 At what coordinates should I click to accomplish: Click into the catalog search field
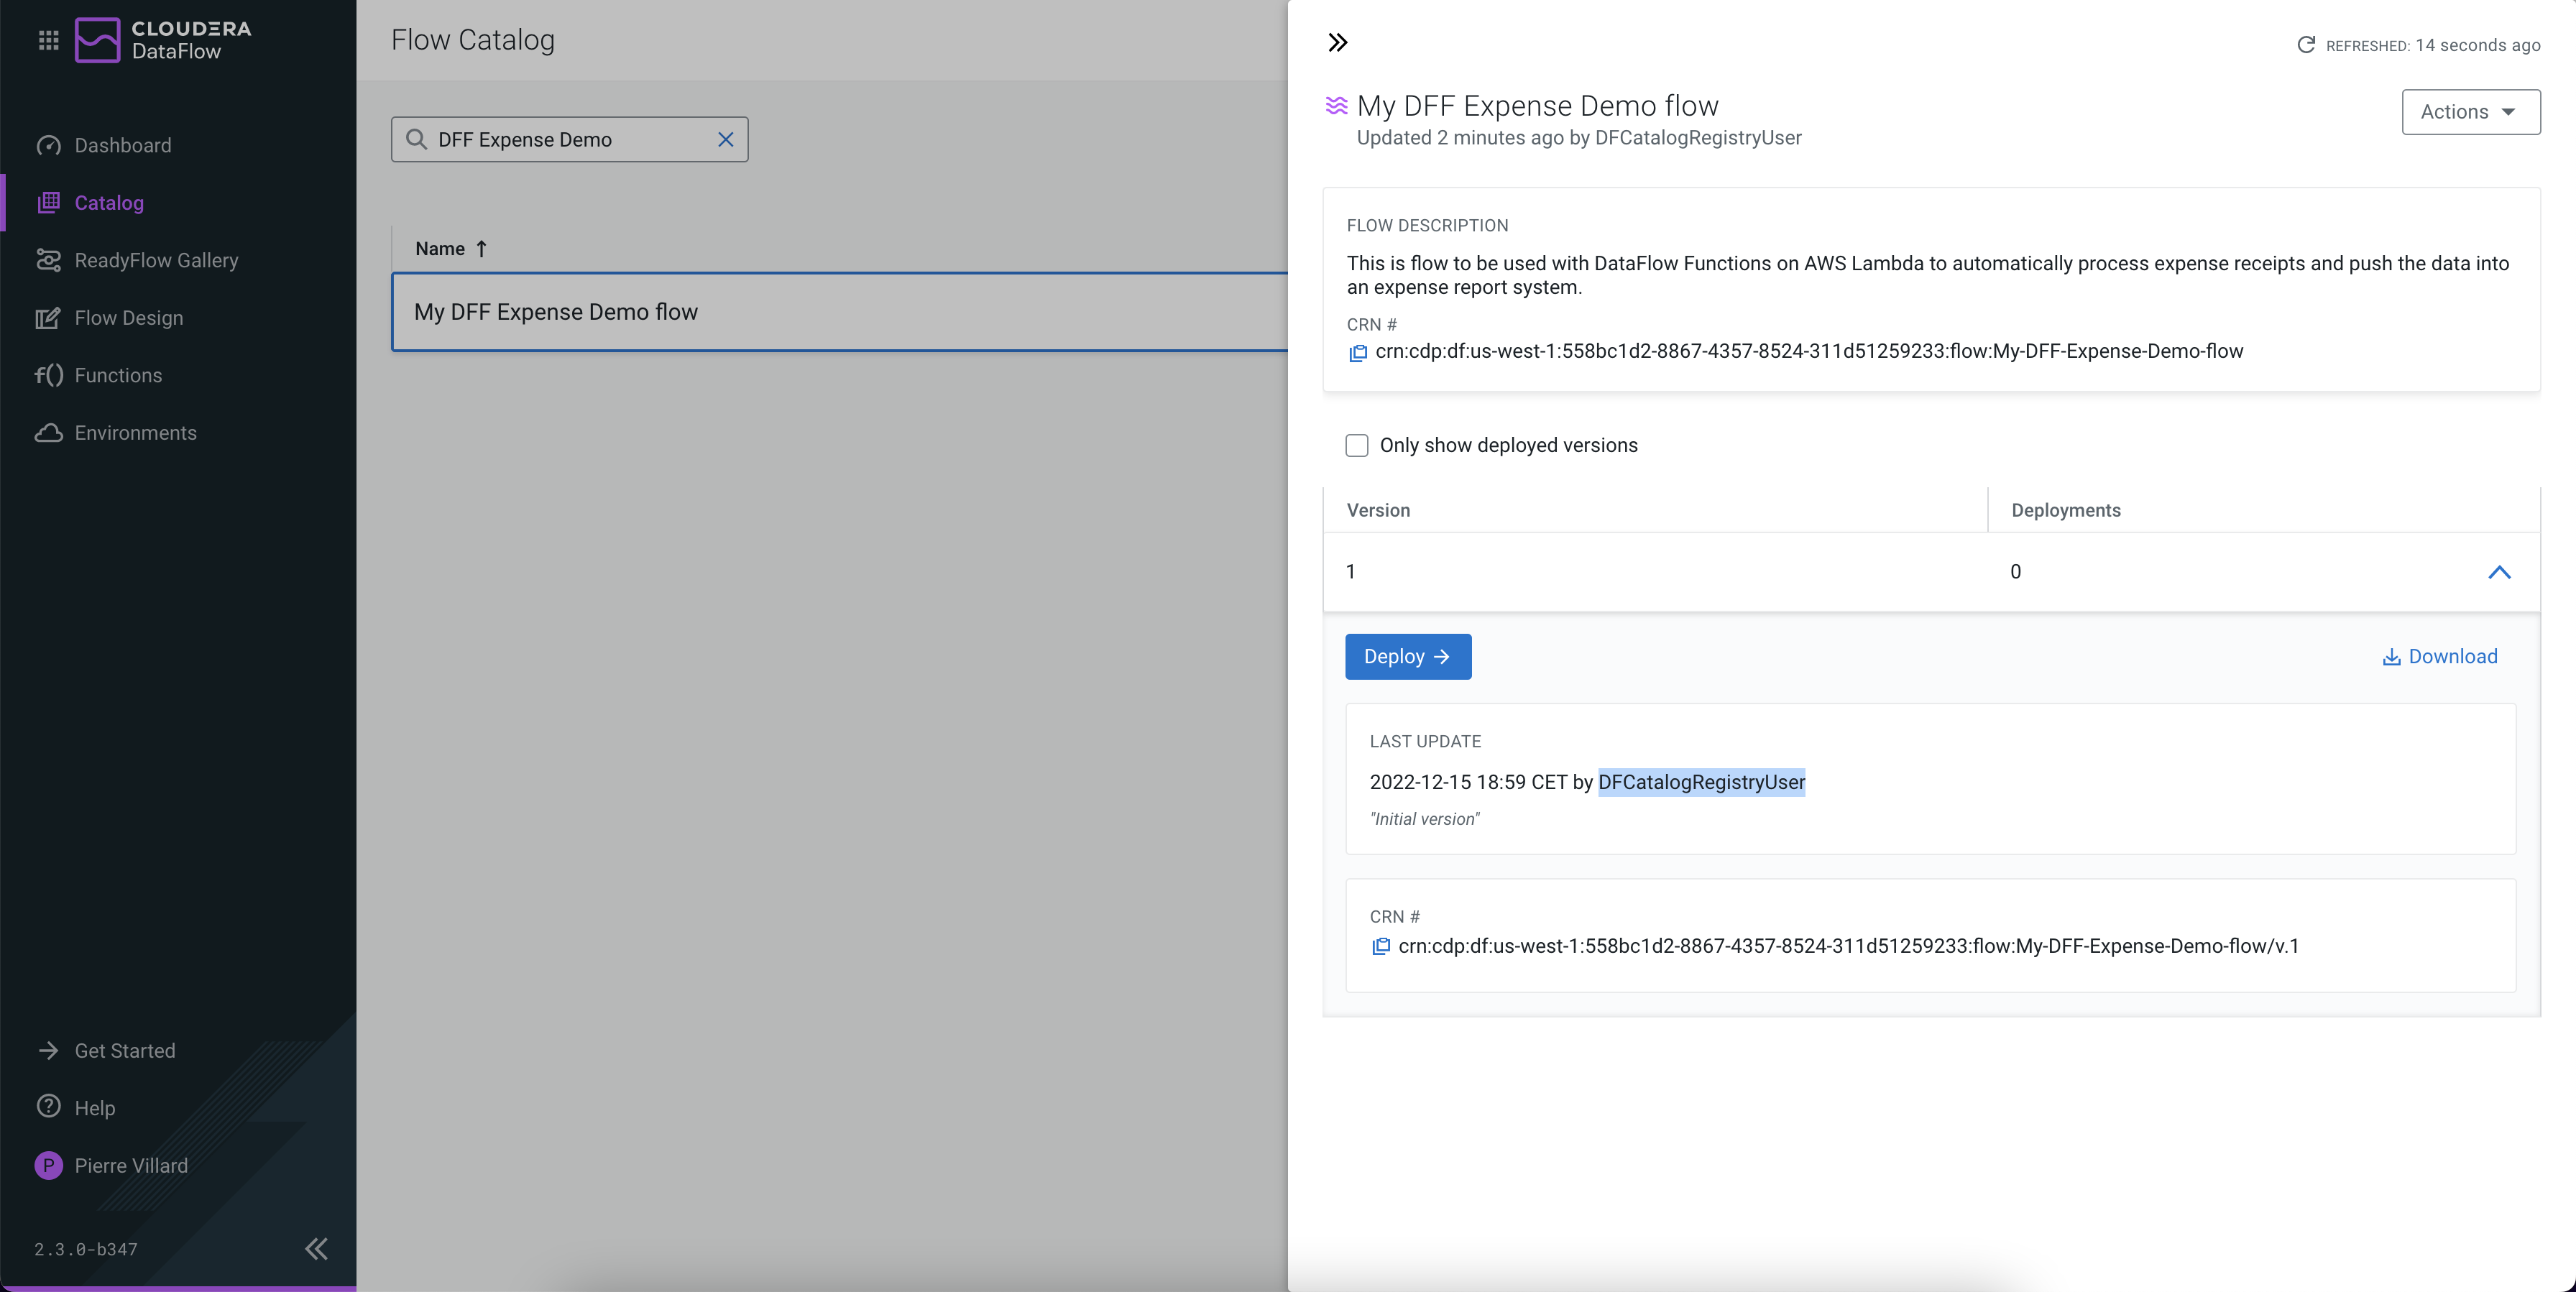(x=570, y=140)
